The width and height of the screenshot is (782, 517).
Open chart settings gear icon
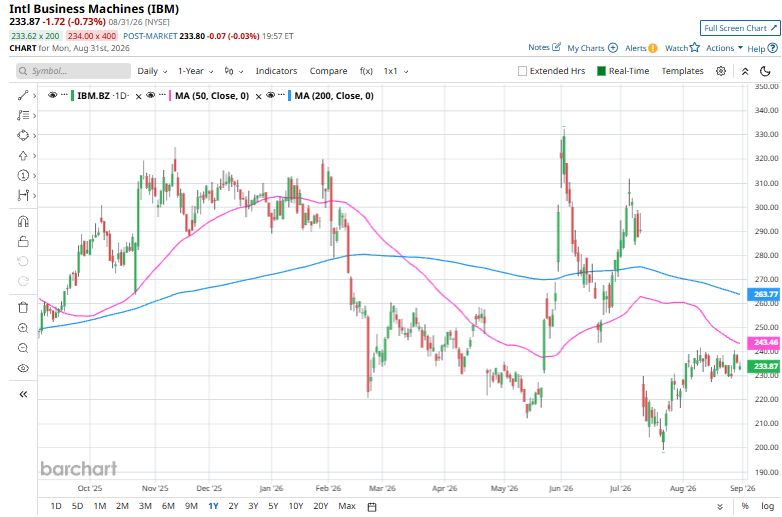pos(721,71)
